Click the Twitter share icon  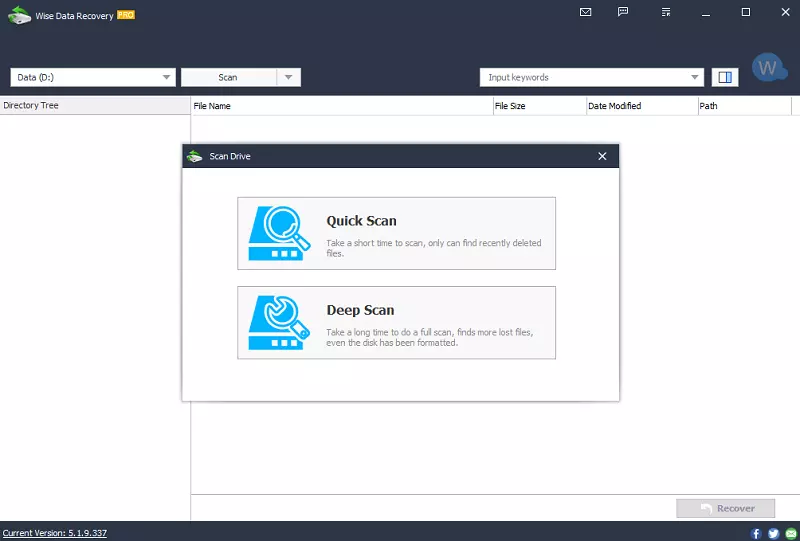point(773,534)
